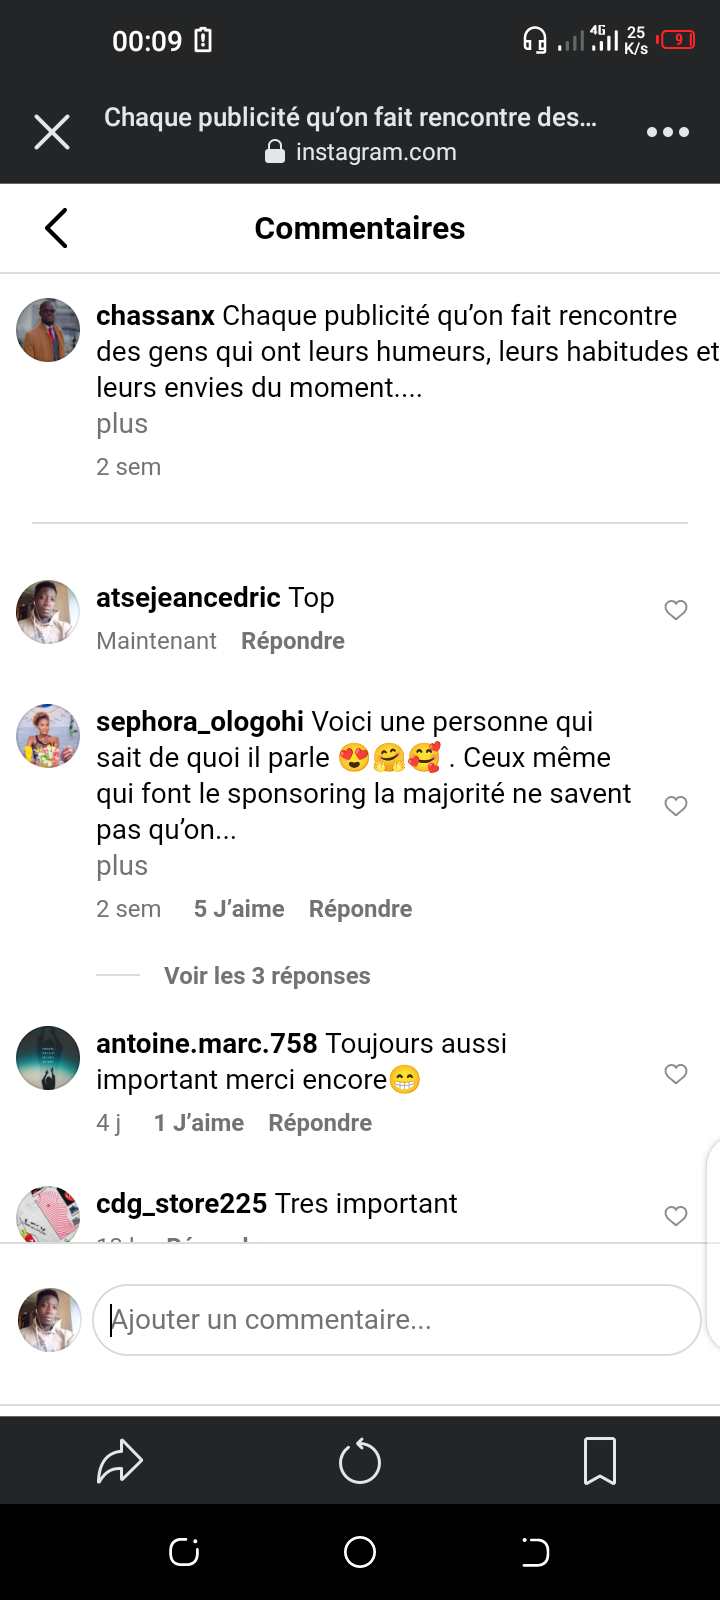Like atsejeancedric's "Top" comment
This screenshot has height=1600, width=720.
(676, 610)
